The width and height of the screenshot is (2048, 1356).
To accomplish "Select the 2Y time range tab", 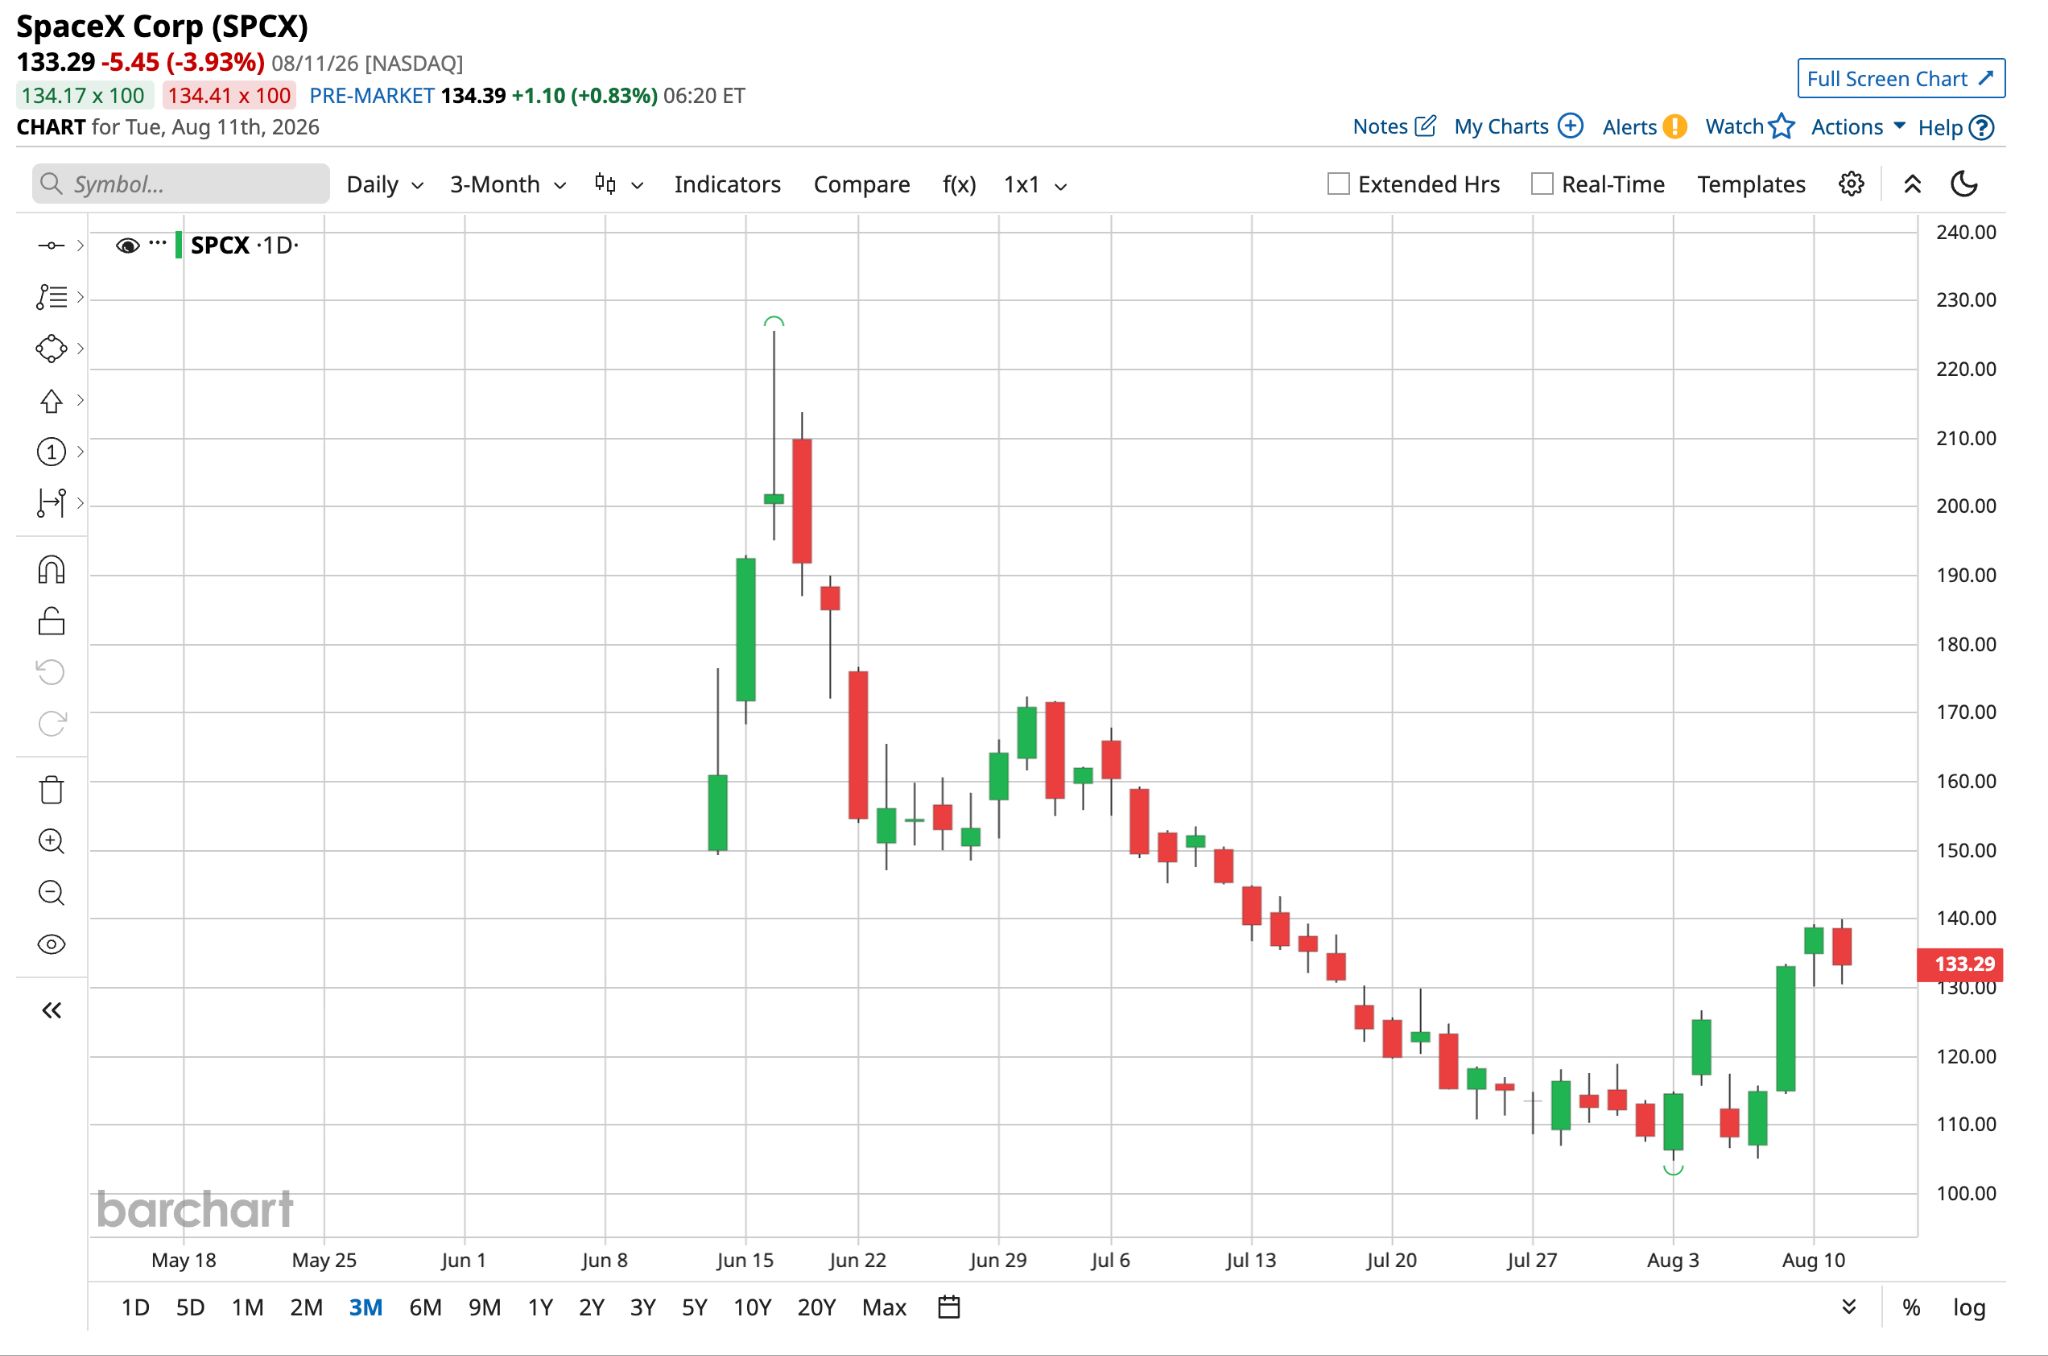I will click(x=592, y=1307).
